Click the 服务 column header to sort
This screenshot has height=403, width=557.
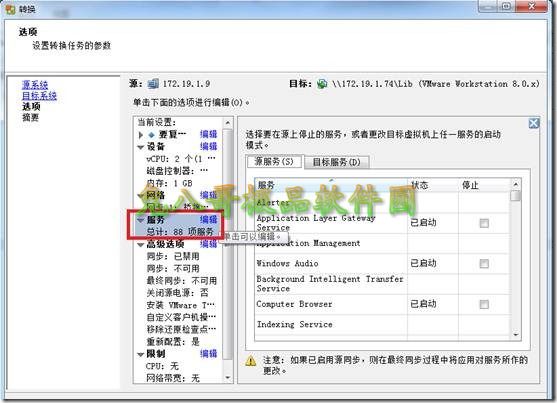[x=331, y=185]
